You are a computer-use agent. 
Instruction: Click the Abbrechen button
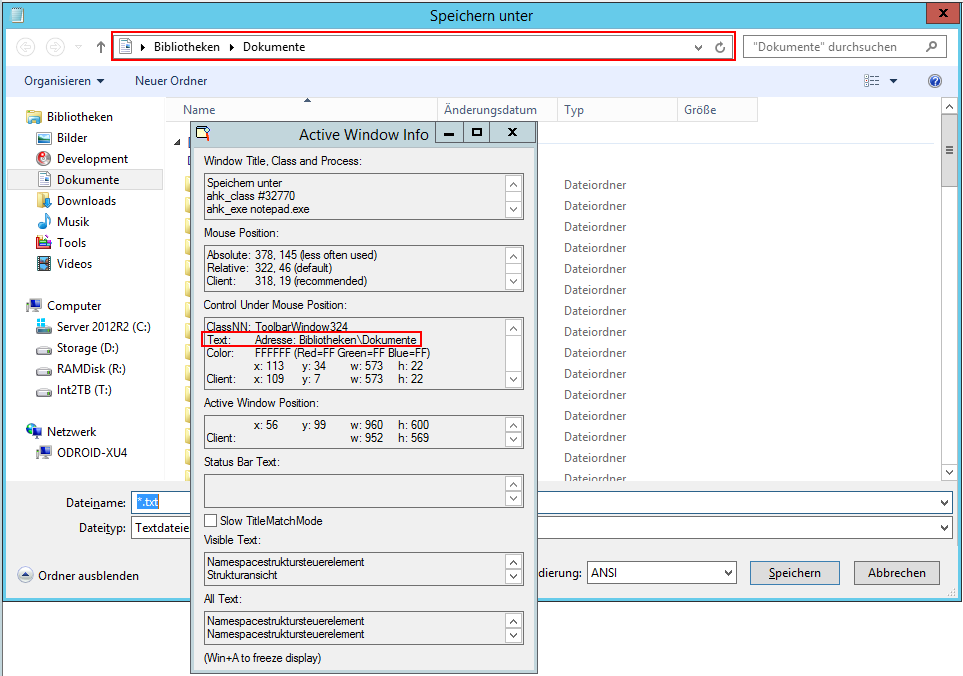896,573
